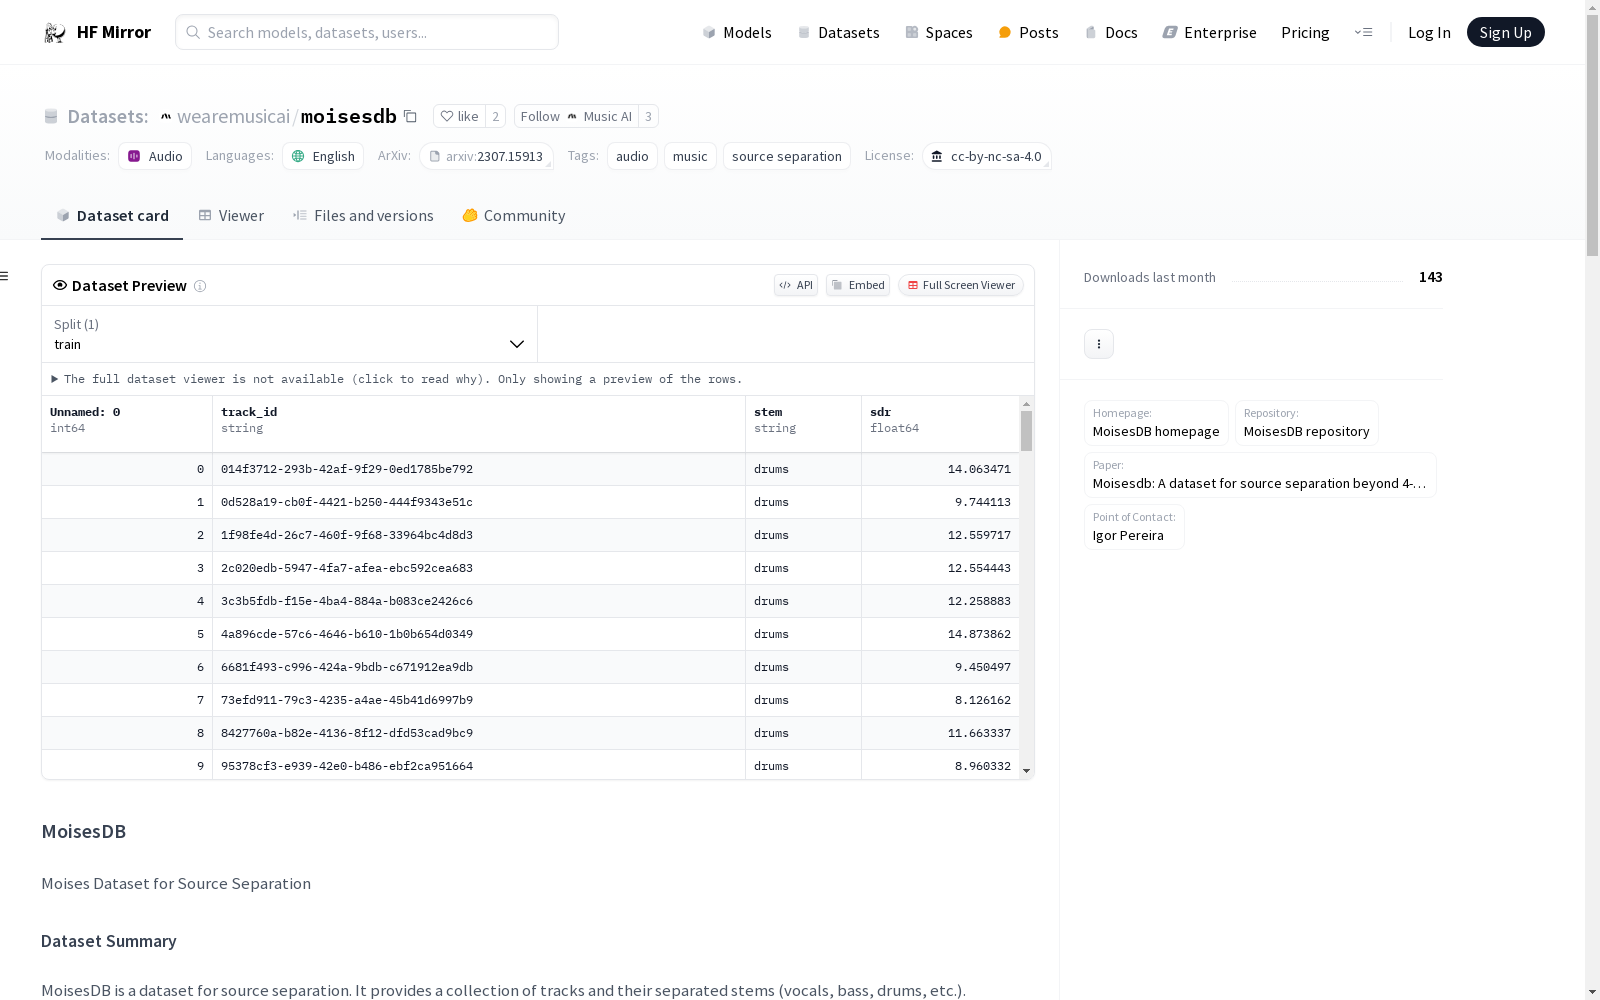Click the HF Mirror logo
The width and height of the screenshot is (1600, 1000).
pyautogui.click(x=97, y=32)
